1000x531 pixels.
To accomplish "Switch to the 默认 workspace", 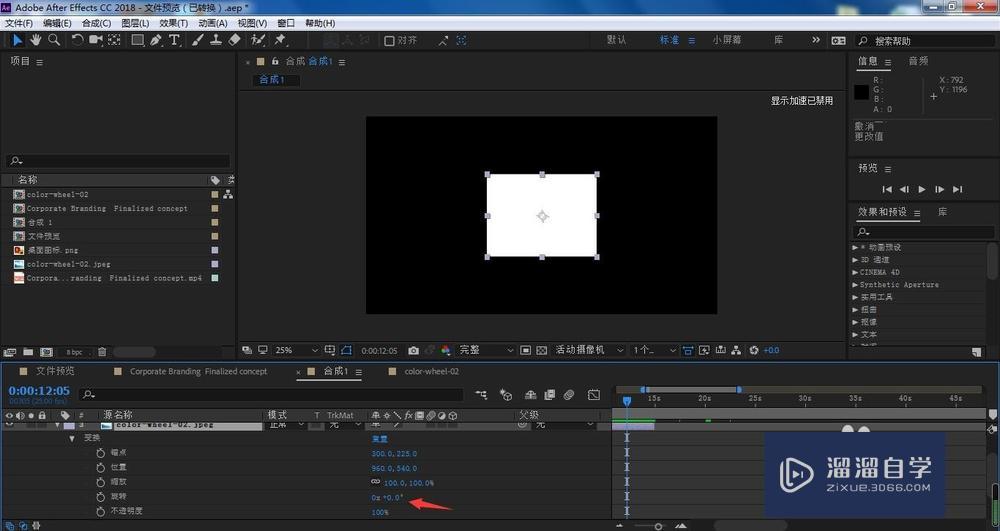I will pyautogui.click(x=616, y=40).
